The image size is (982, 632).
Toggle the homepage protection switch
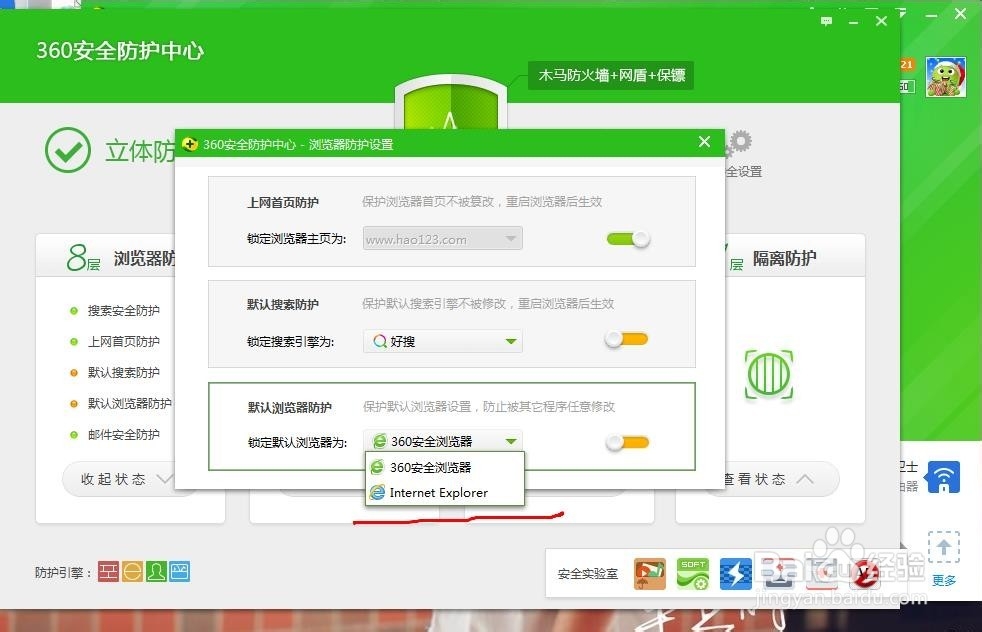coord(628,239)
